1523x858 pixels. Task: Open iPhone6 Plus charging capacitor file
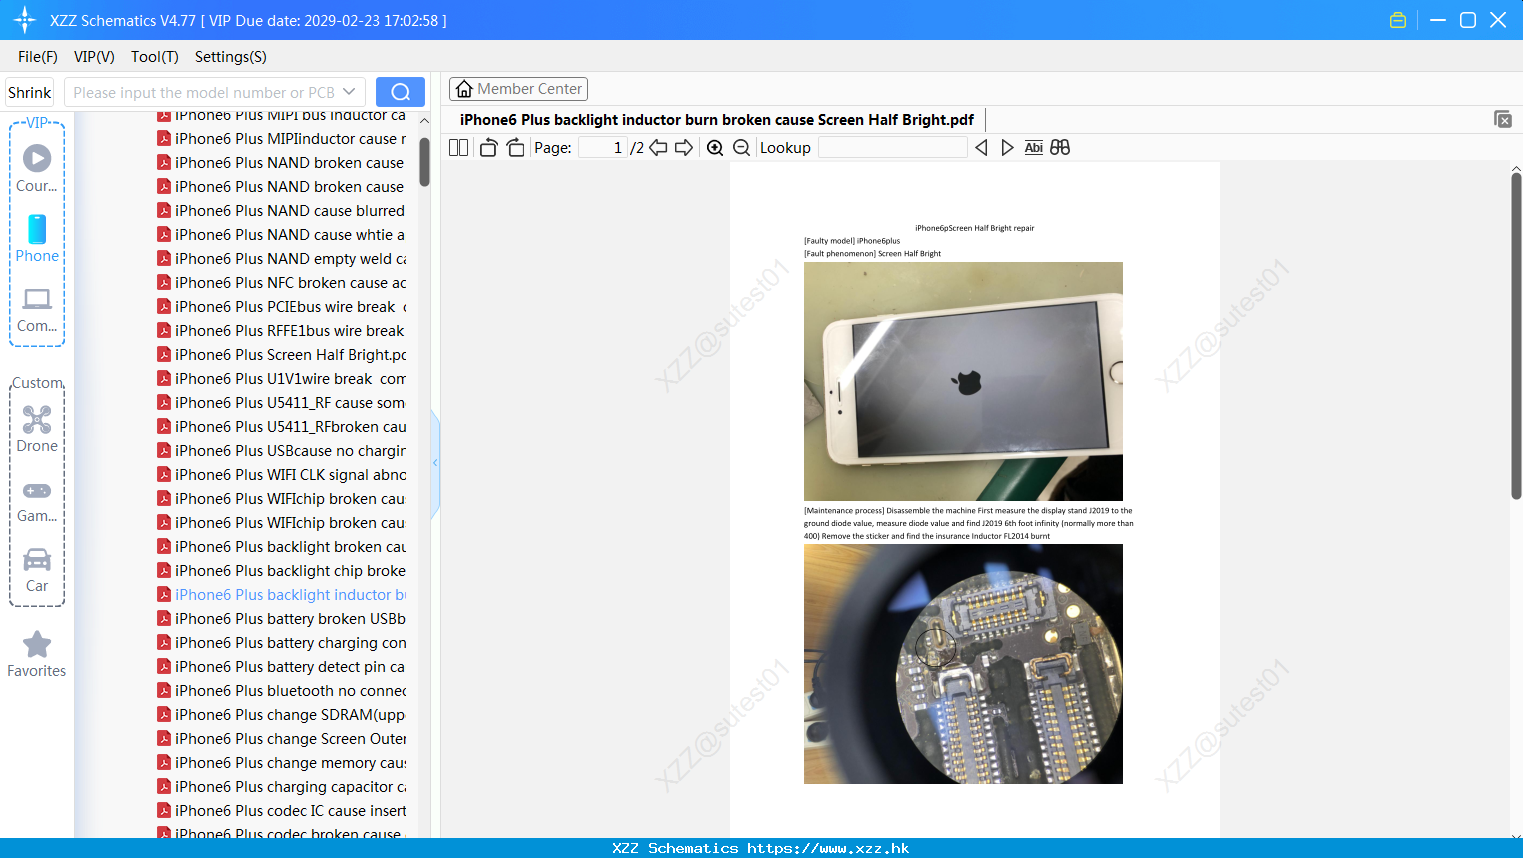tap(282, 787)
